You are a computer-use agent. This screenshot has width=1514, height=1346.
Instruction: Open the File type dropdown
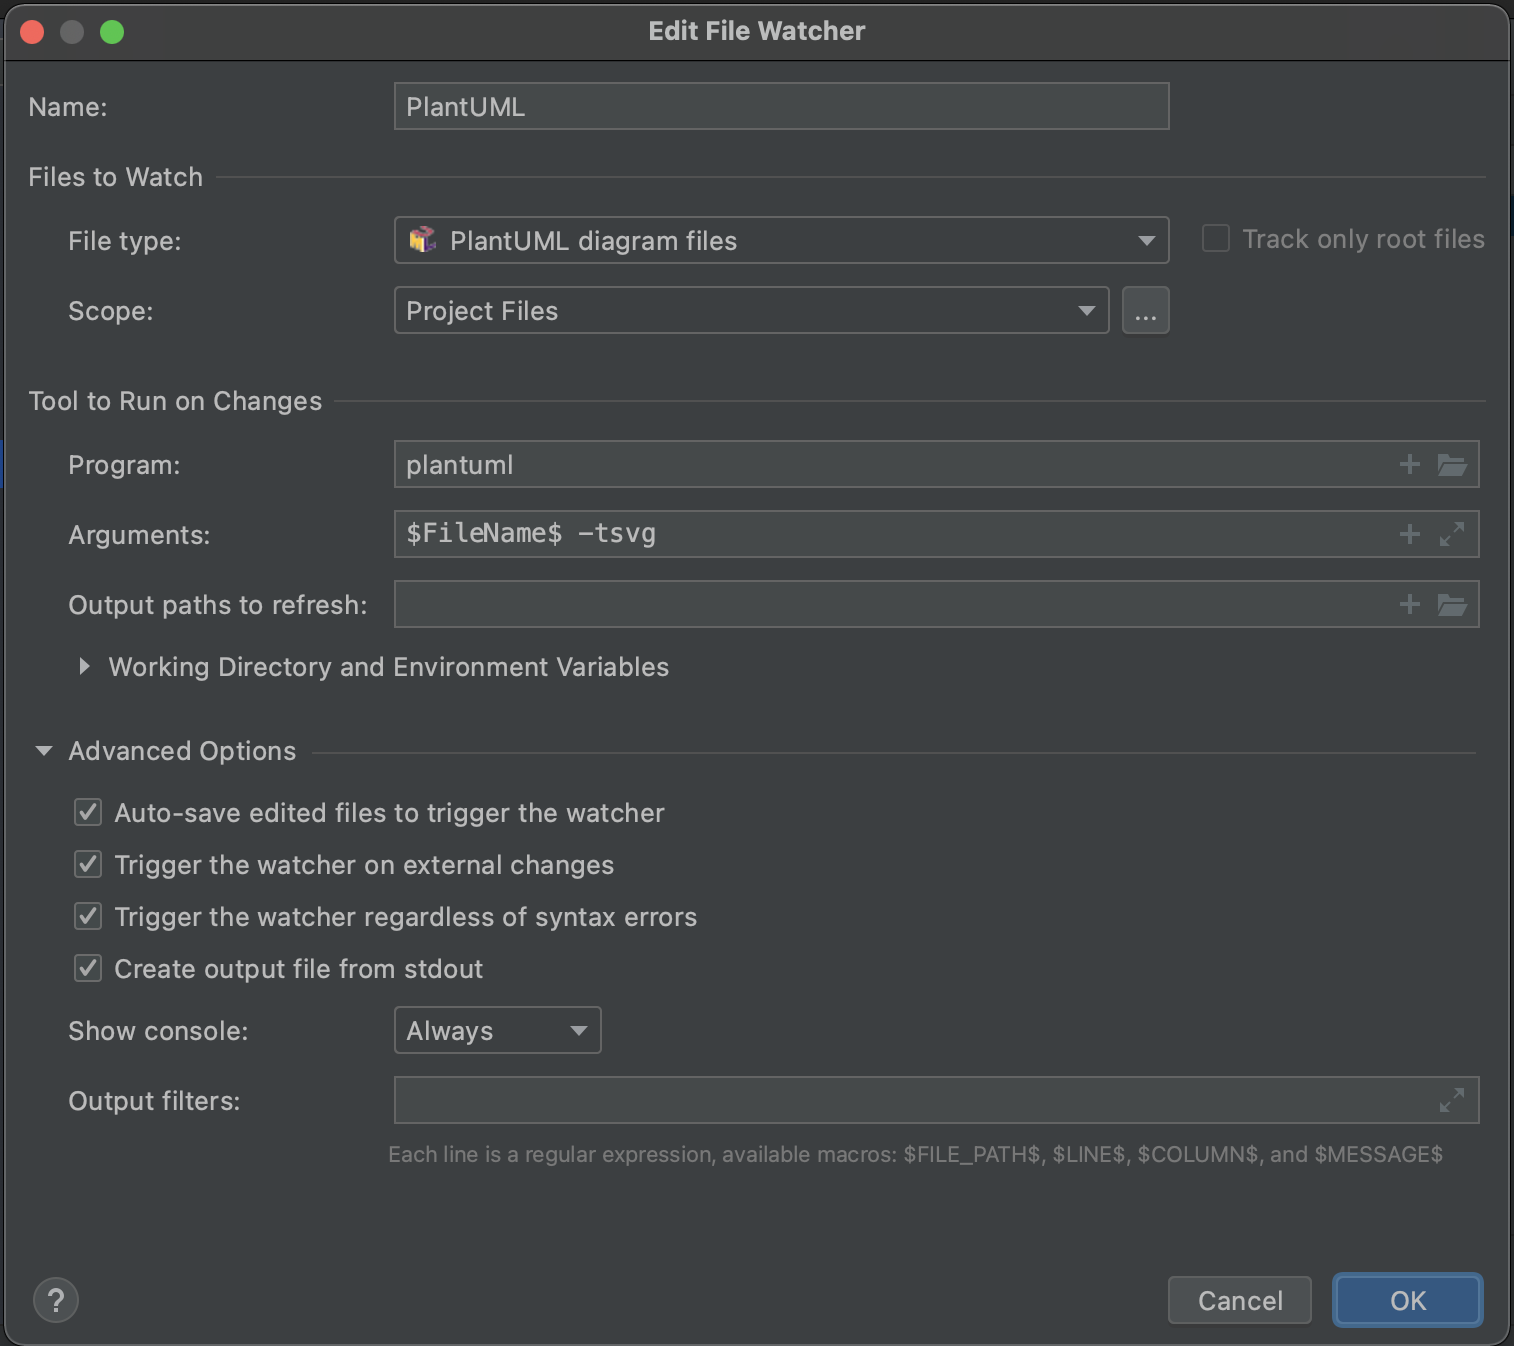click(1146, 240)
